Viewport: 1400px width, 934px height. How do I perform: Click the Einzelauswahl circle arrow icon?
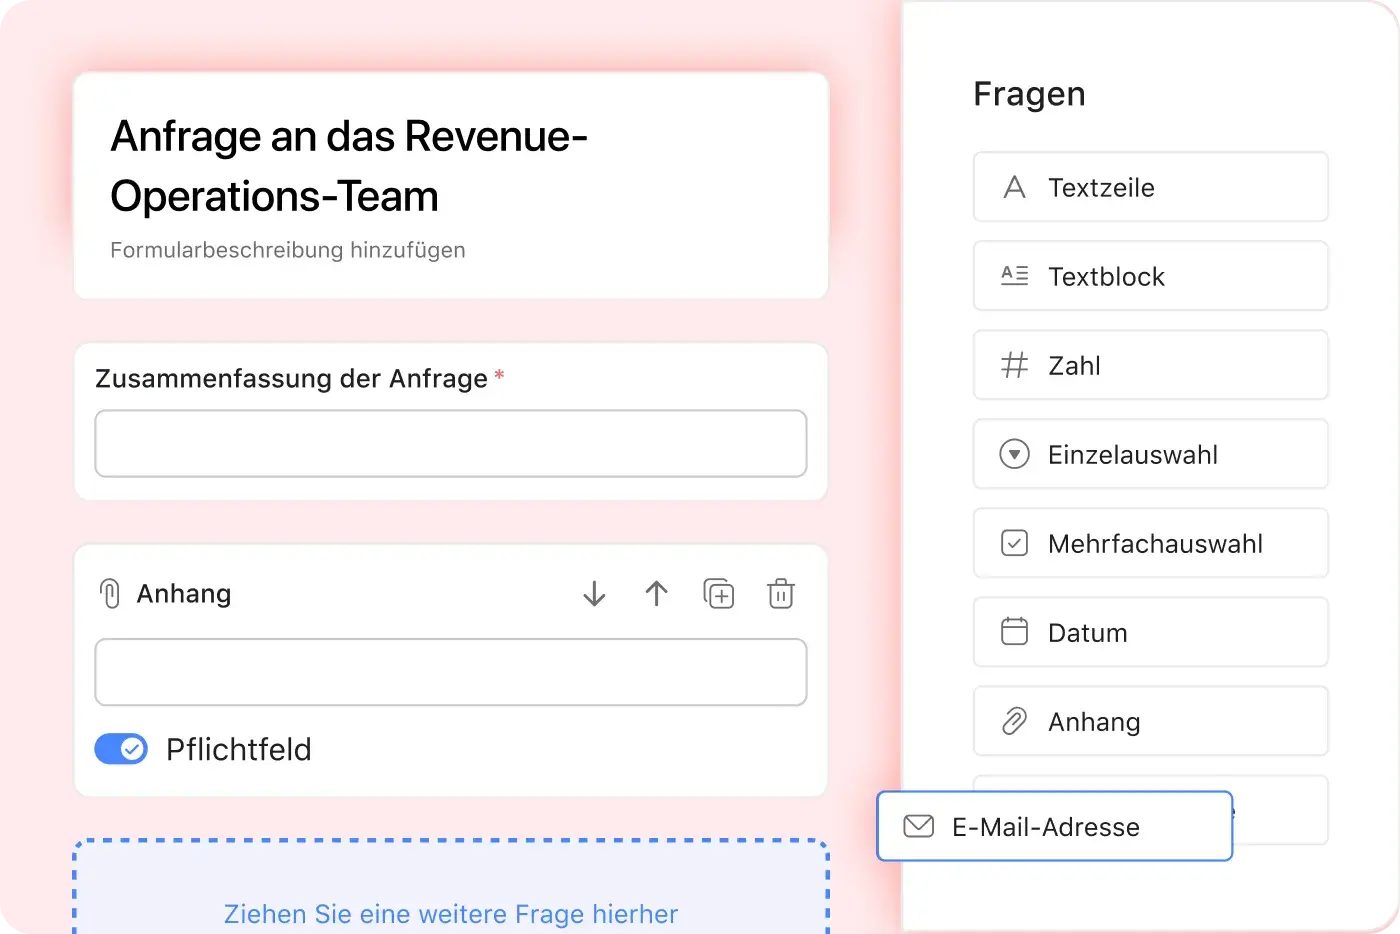(1014, 454)
